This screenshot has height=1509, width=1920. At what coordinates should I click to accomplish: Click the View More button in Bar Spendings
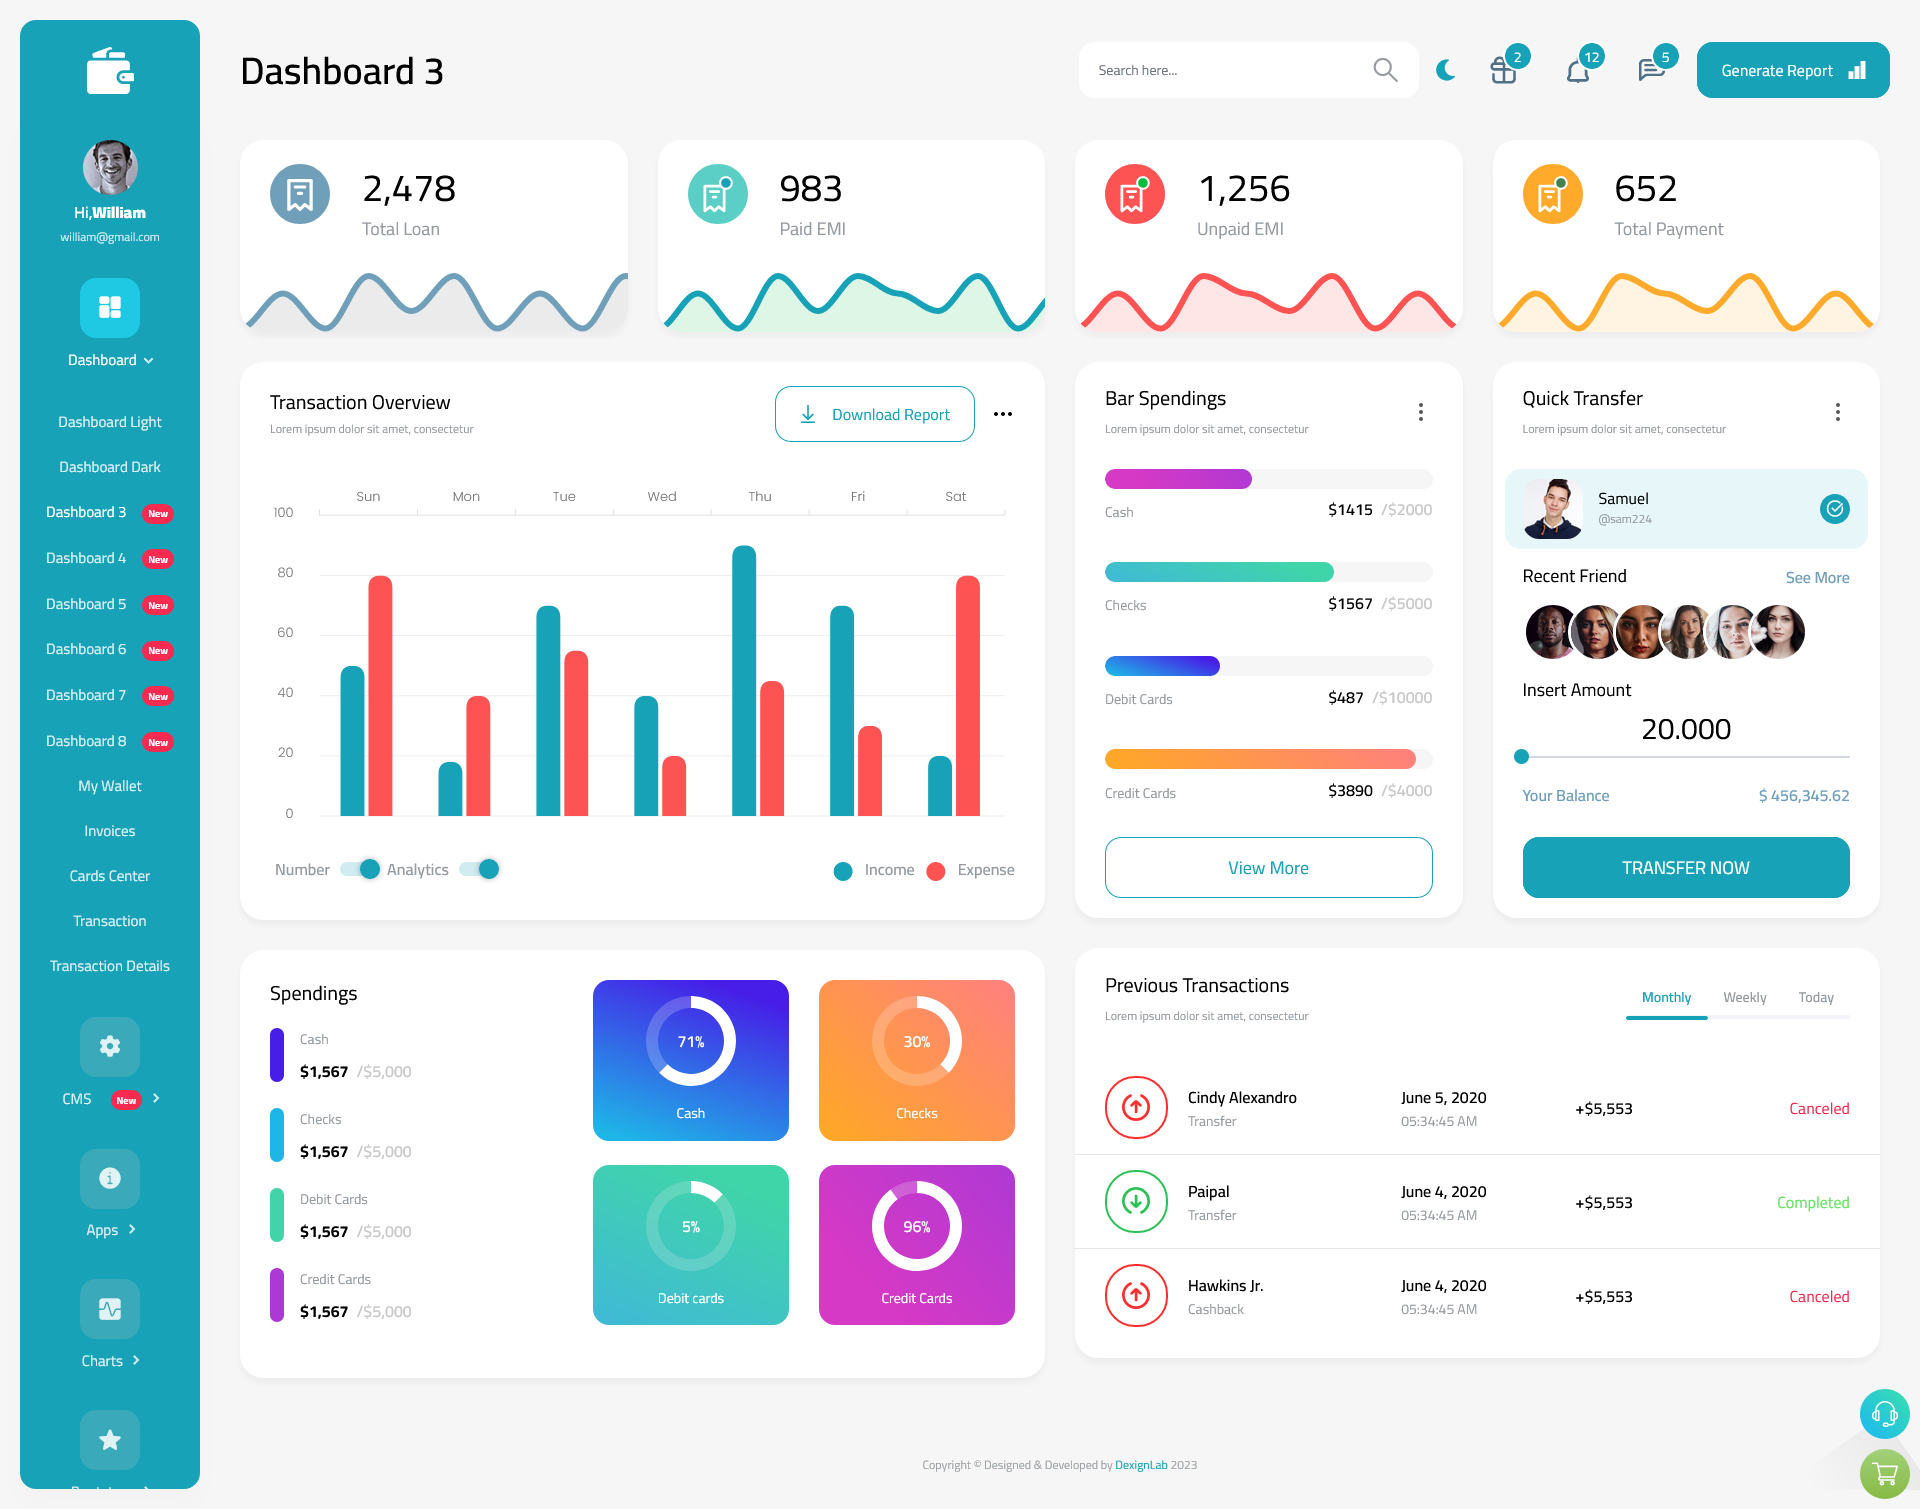coord(1267,867)
